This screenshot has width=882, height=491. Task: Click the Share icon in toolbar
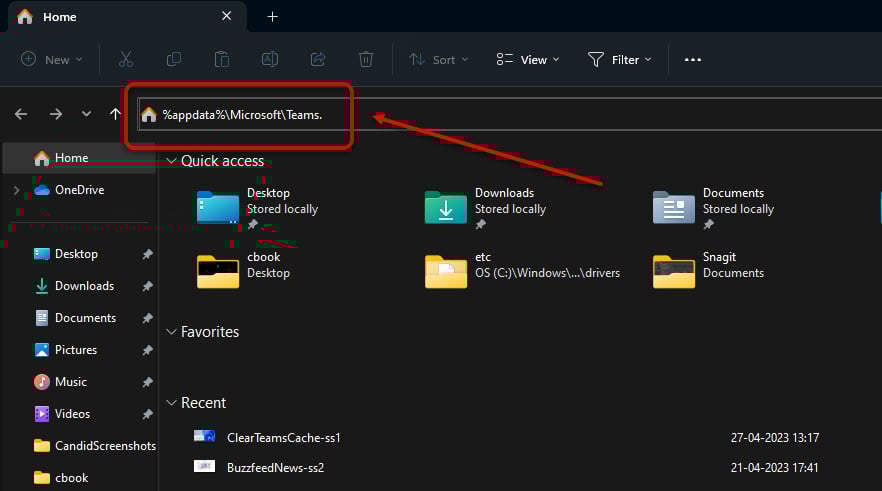(318, 59)
